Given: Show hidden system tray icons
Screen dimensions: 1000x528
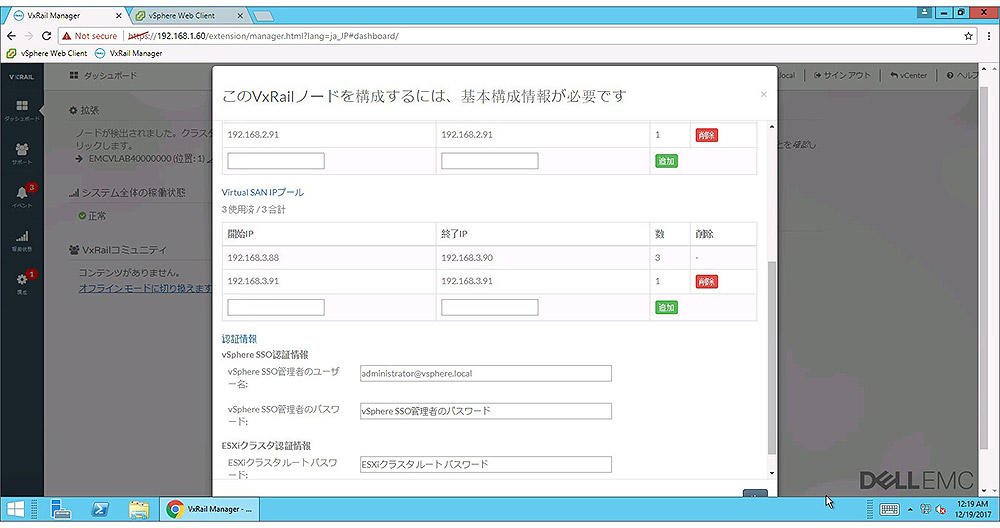Looking at the screenshot, I should (910, 510).
